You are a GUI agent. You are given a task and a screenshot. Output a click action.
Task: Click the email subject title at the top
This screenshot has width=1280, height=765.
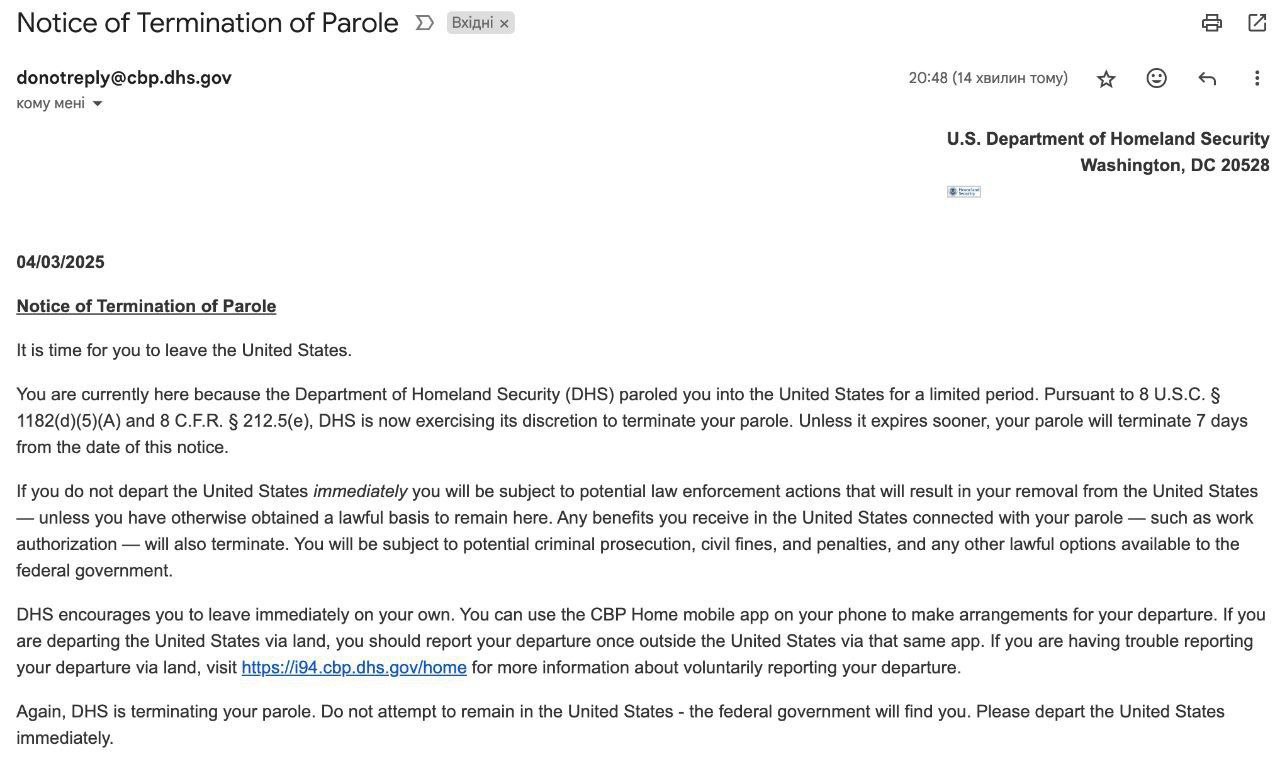pyautogui.click(x=207, y=23)
